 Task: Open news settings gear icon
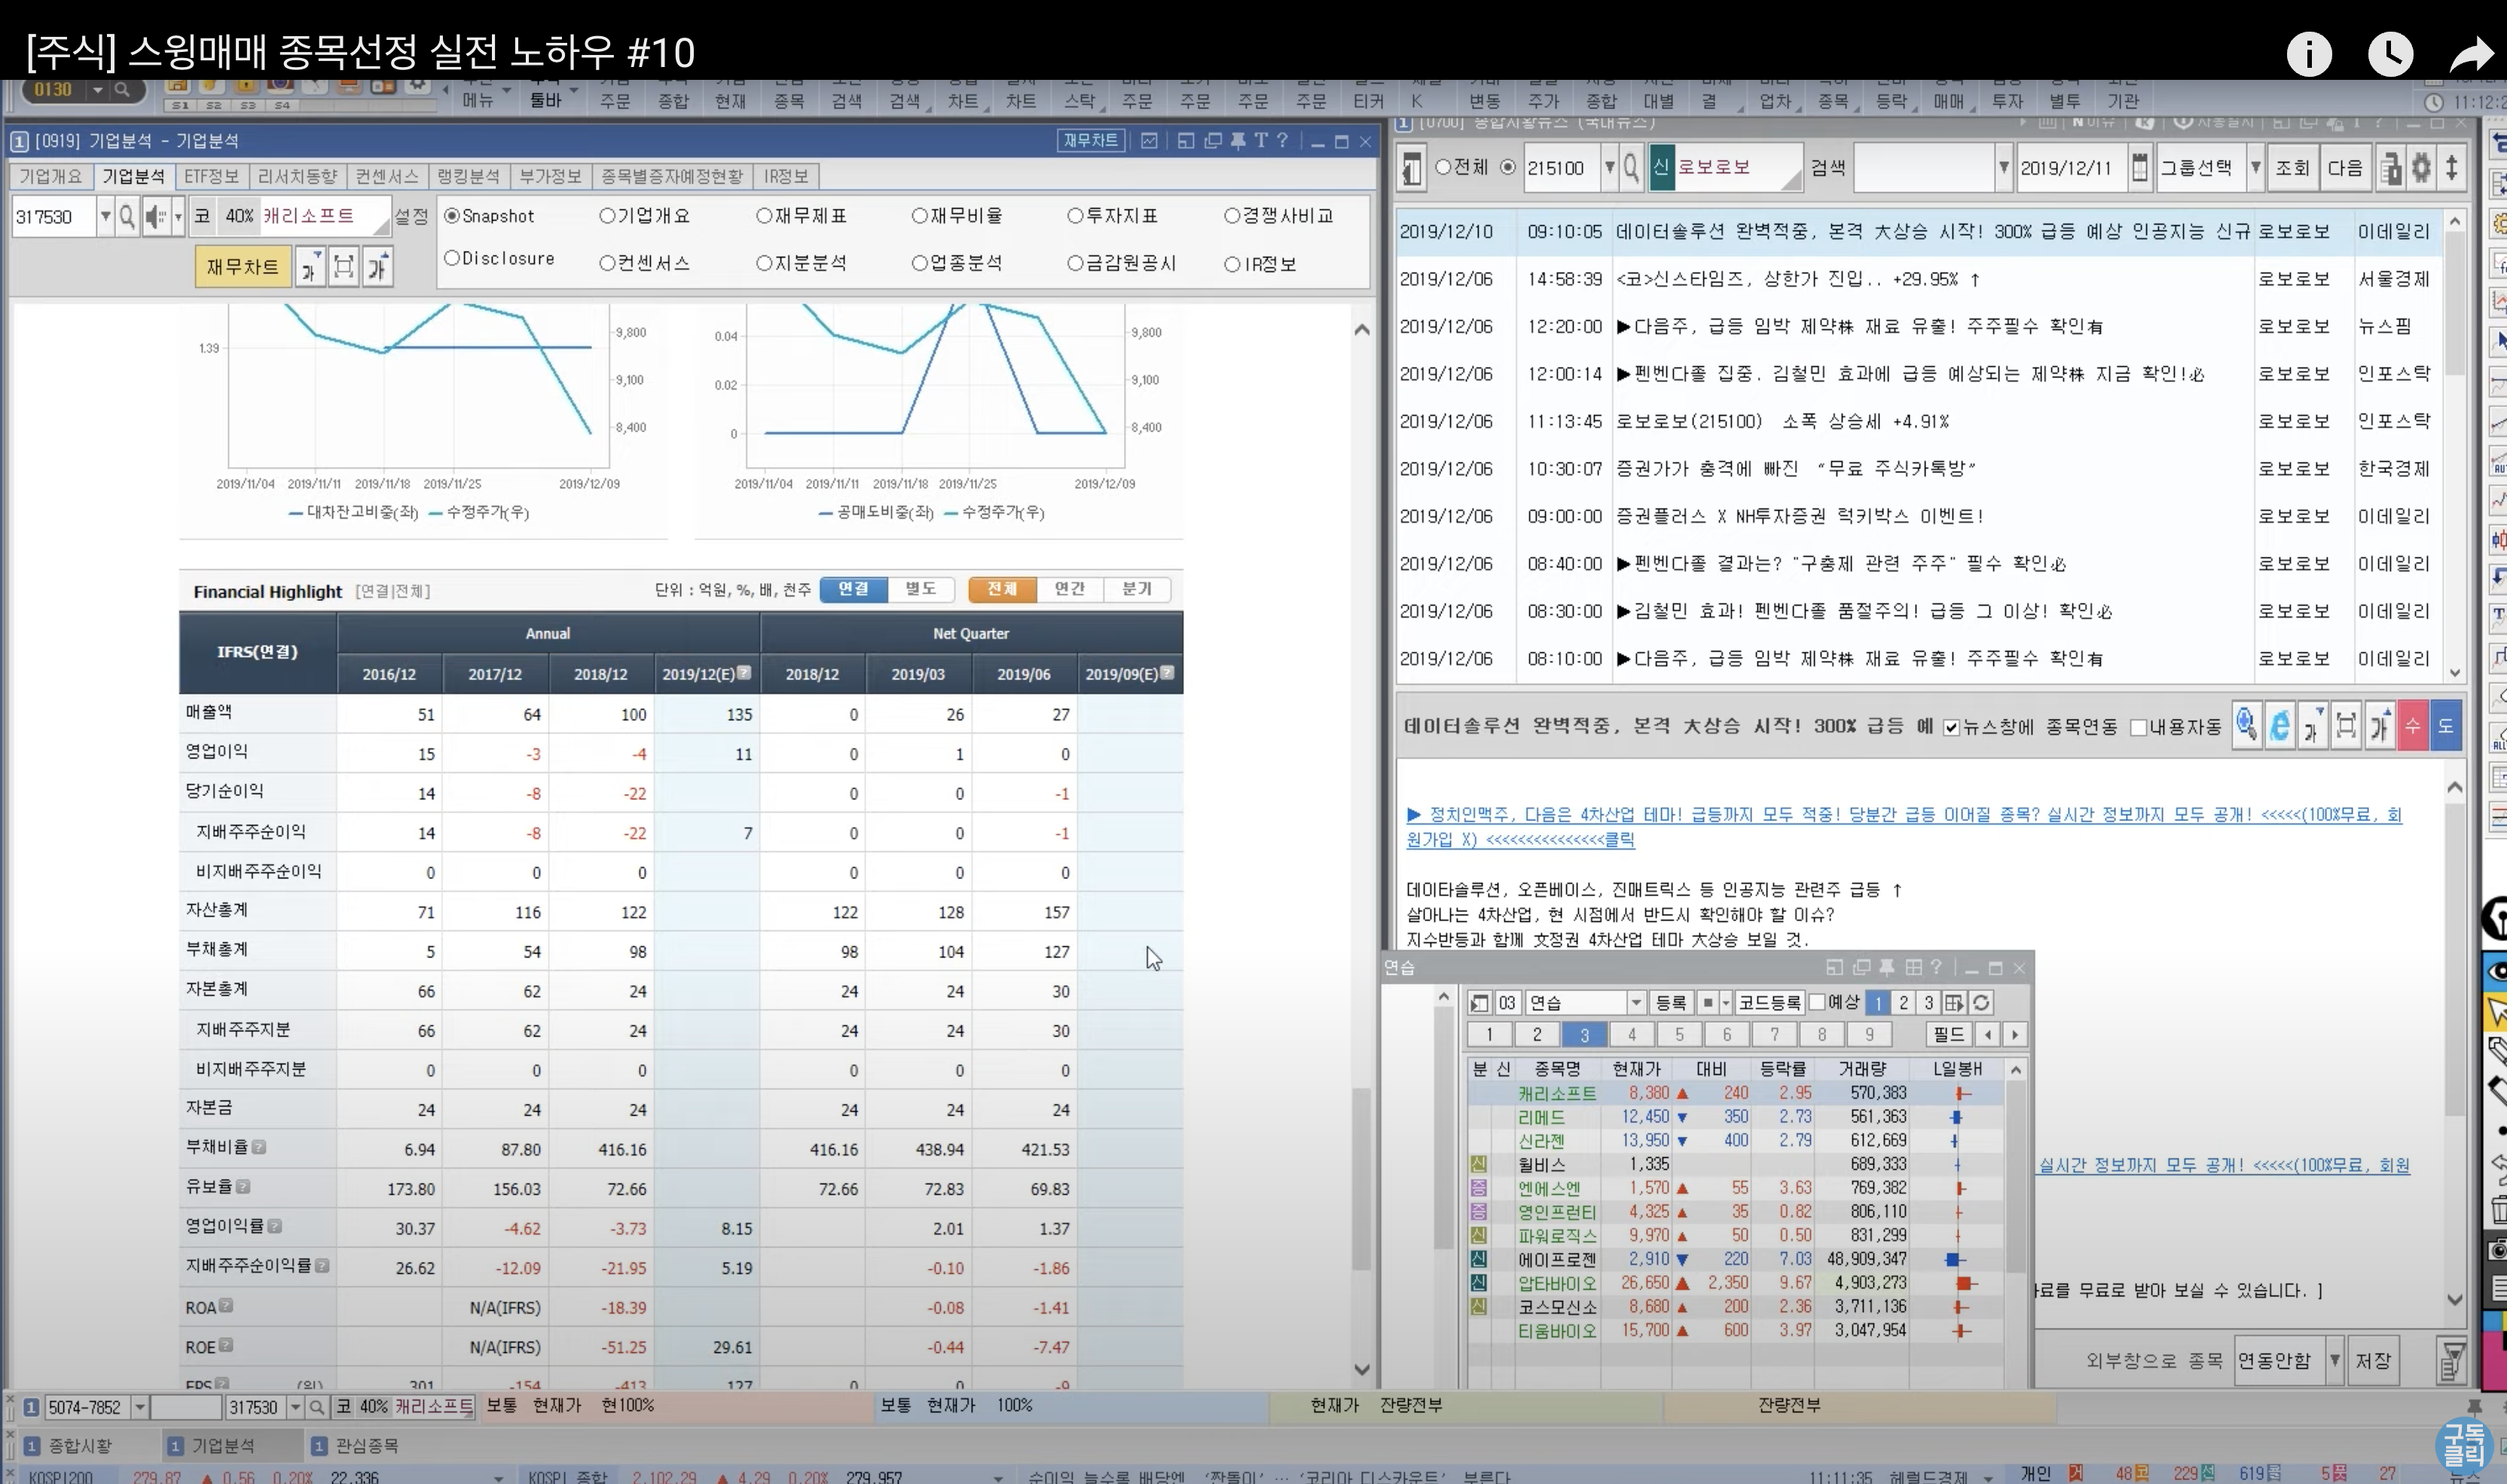(x=2421, y=167)
